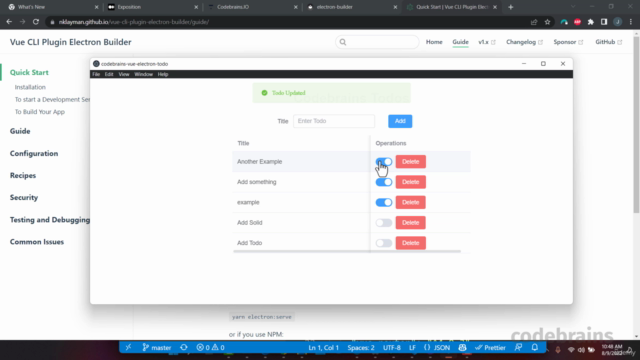Delete the example todo
Image resolution: width=640 pixels, height=360 pixels.
411,202
